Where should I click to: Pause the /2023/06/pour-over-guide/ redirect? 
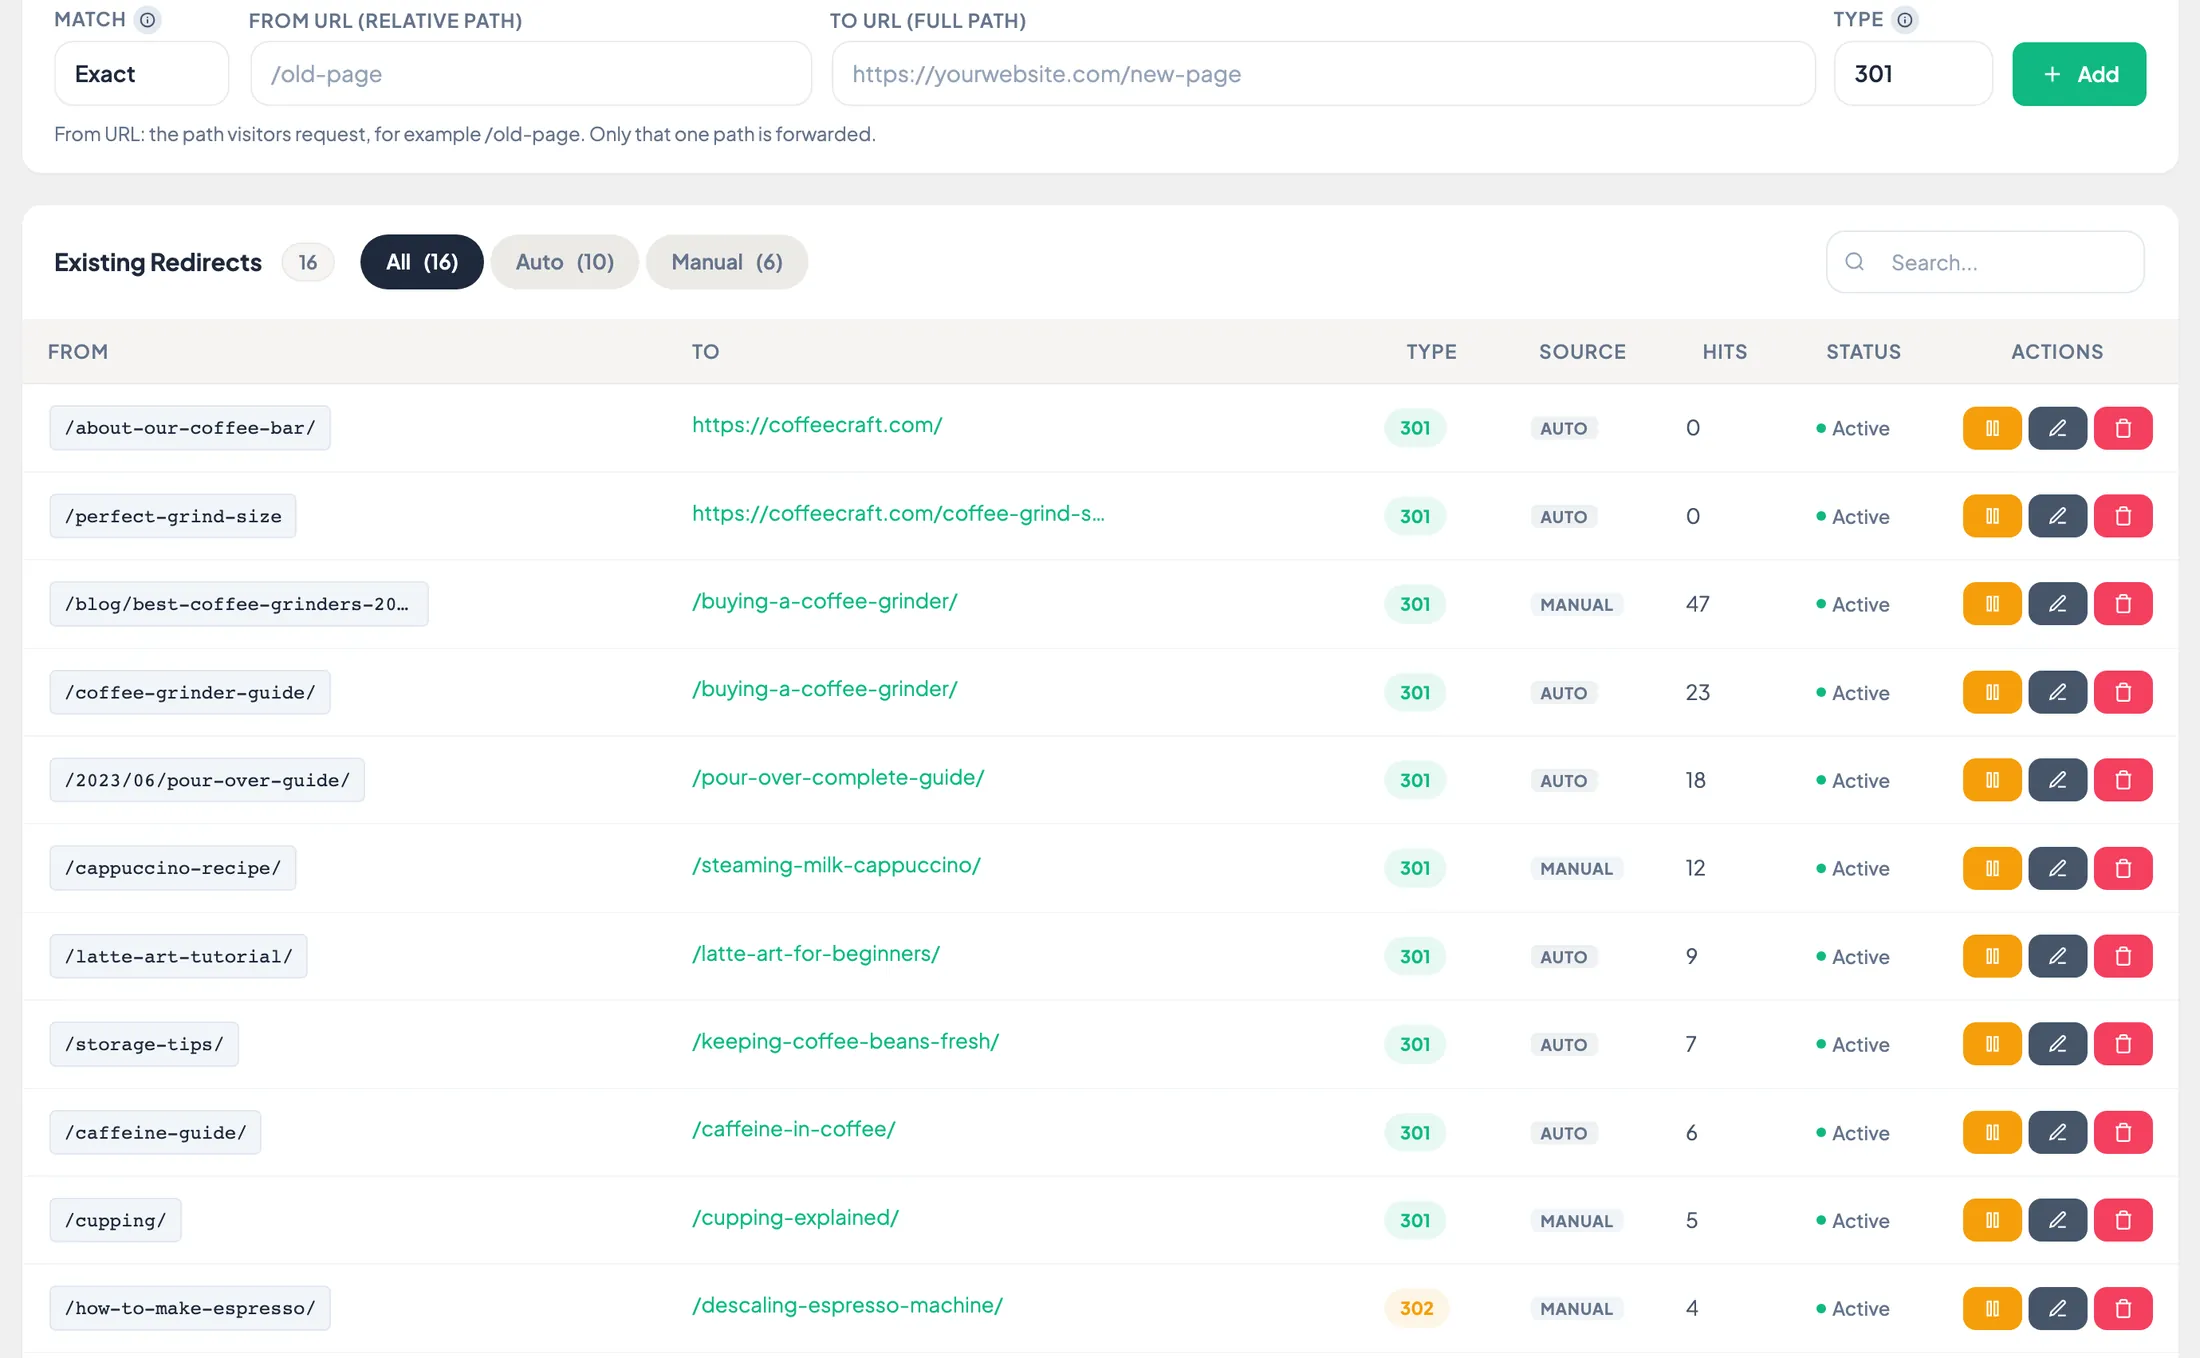pos(1992,780)
